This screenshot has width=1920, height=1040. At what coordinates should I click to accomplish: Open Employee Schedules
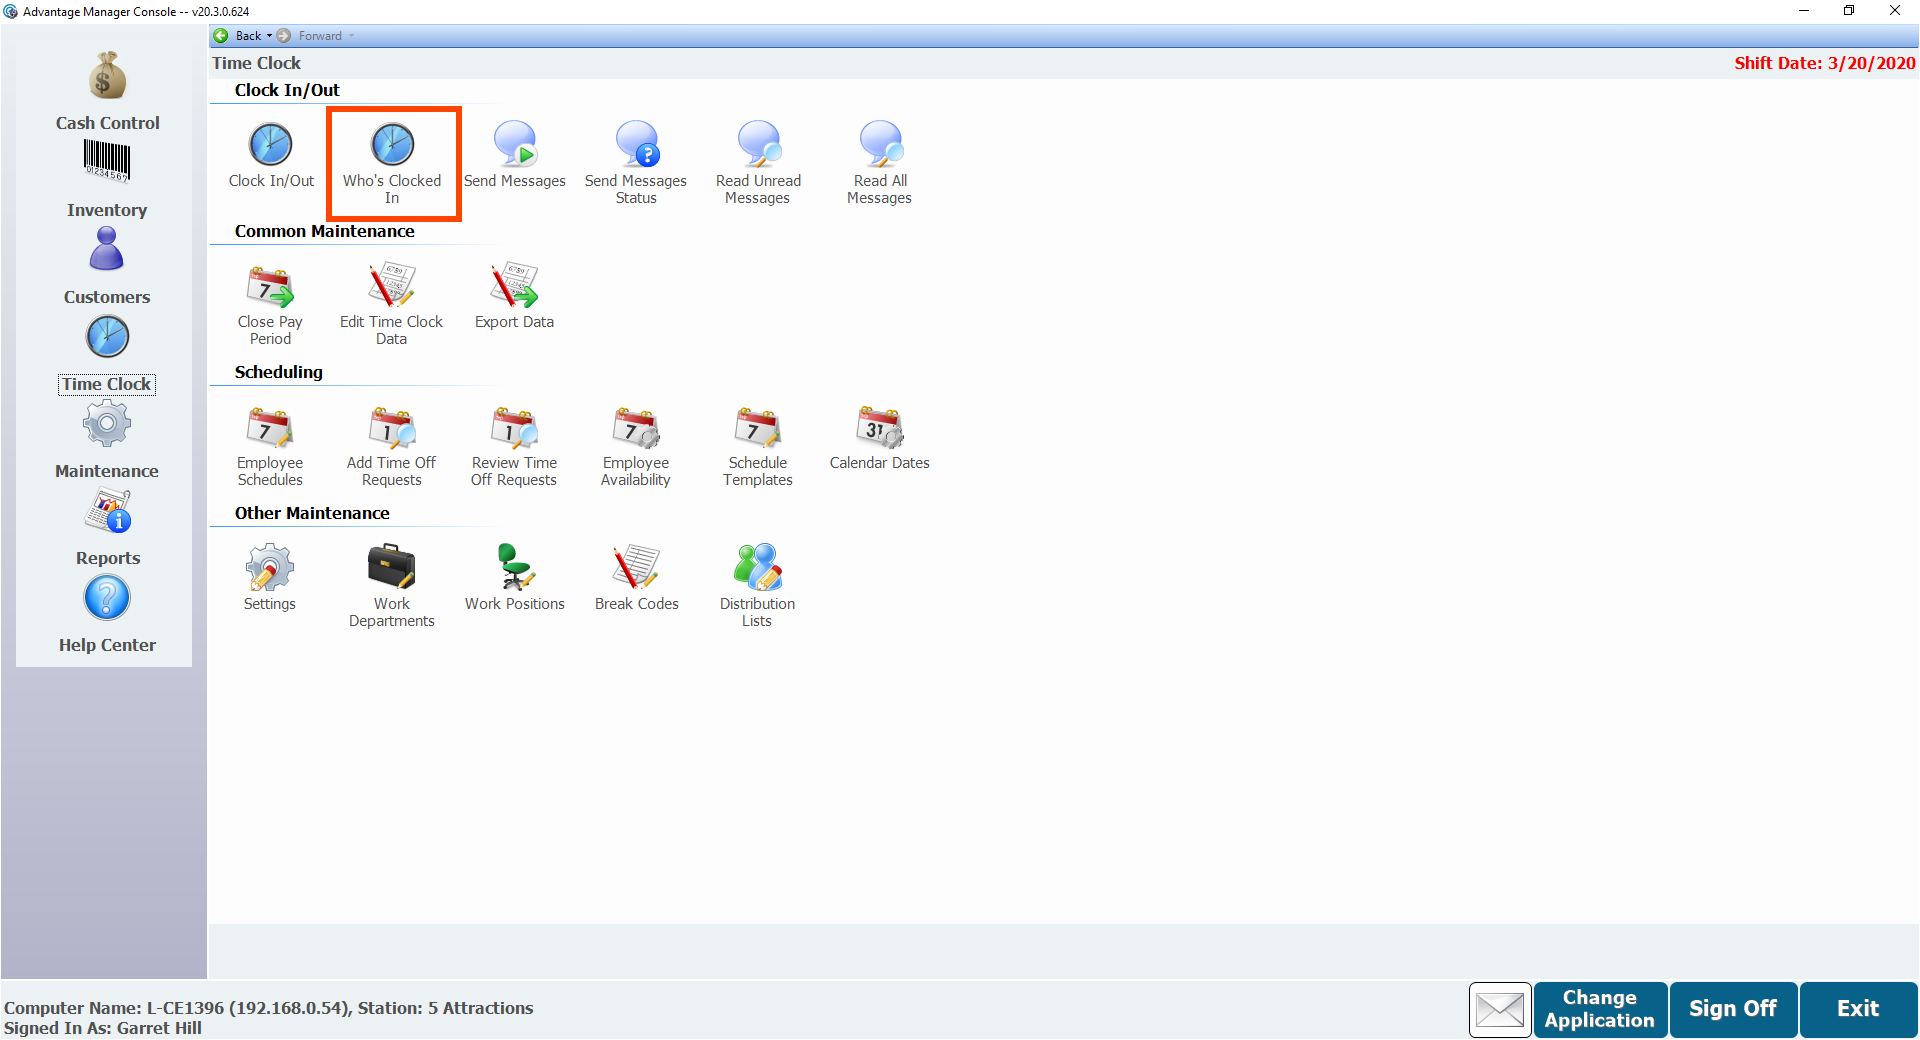pos(270,428)
